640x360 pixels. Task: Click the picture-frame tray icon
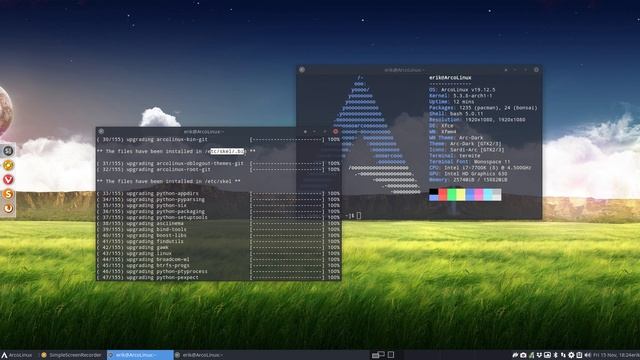pos(547,355)
